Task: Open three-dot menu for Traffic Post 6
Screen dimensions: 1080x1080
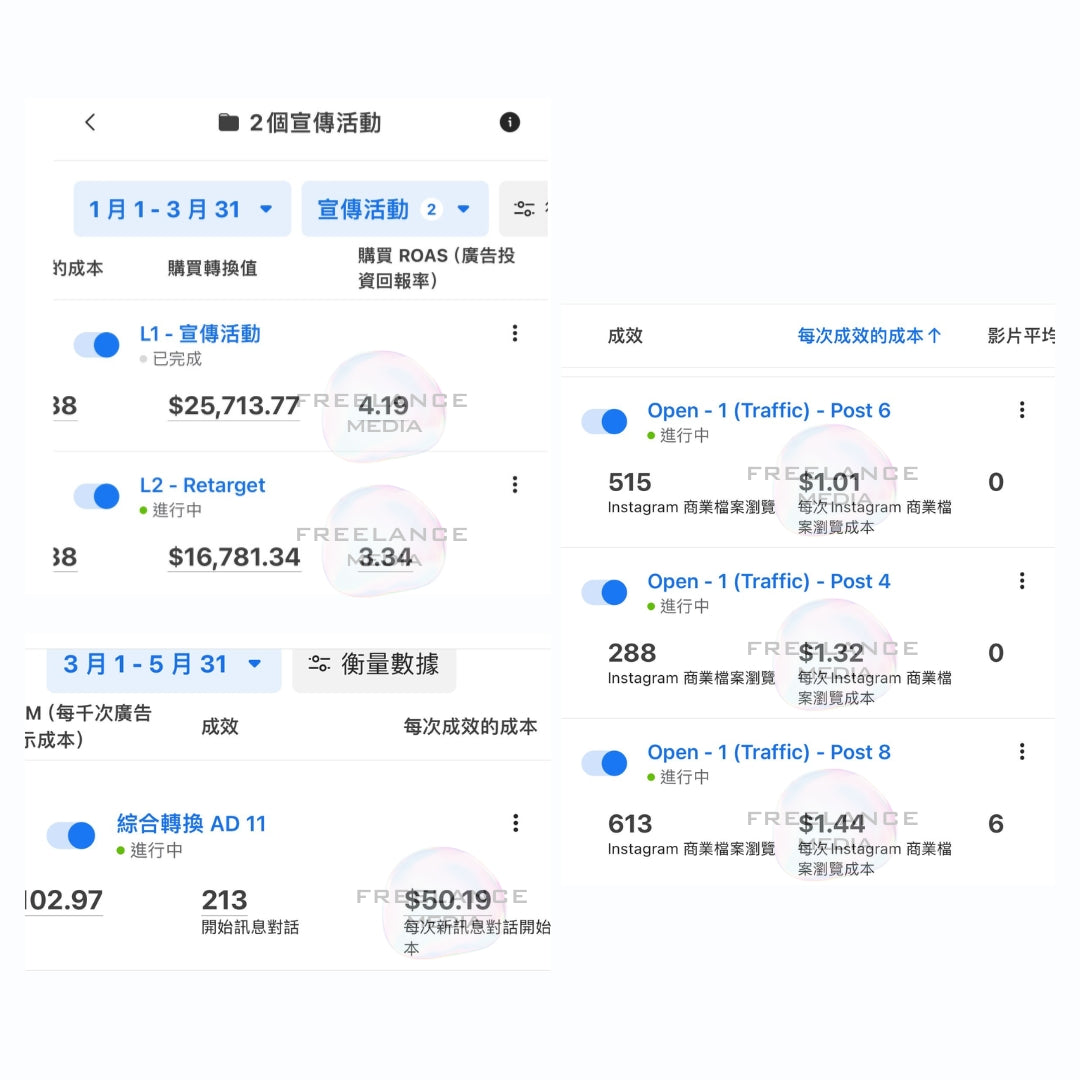Action: tap(1022, 410)
